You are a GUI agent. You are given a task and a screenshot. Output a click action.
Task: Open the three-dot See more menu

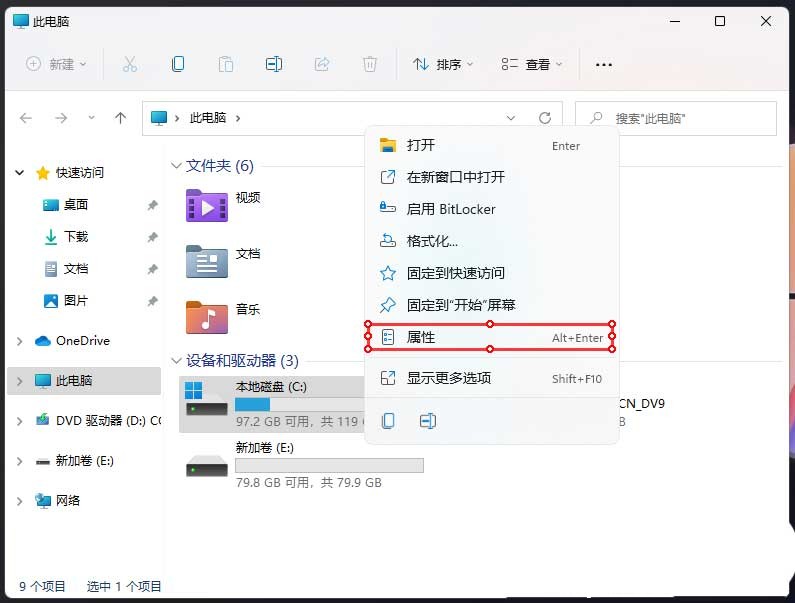603,65
